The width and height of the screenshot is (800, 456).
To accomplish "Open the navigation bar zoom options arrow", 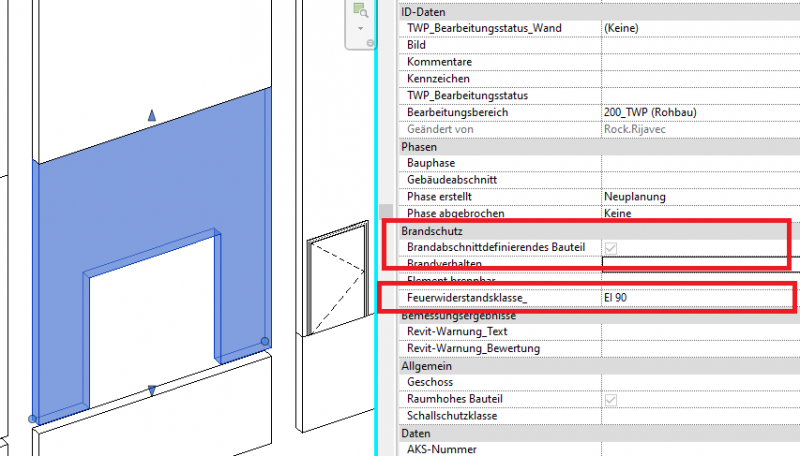I will coord(359,28).
